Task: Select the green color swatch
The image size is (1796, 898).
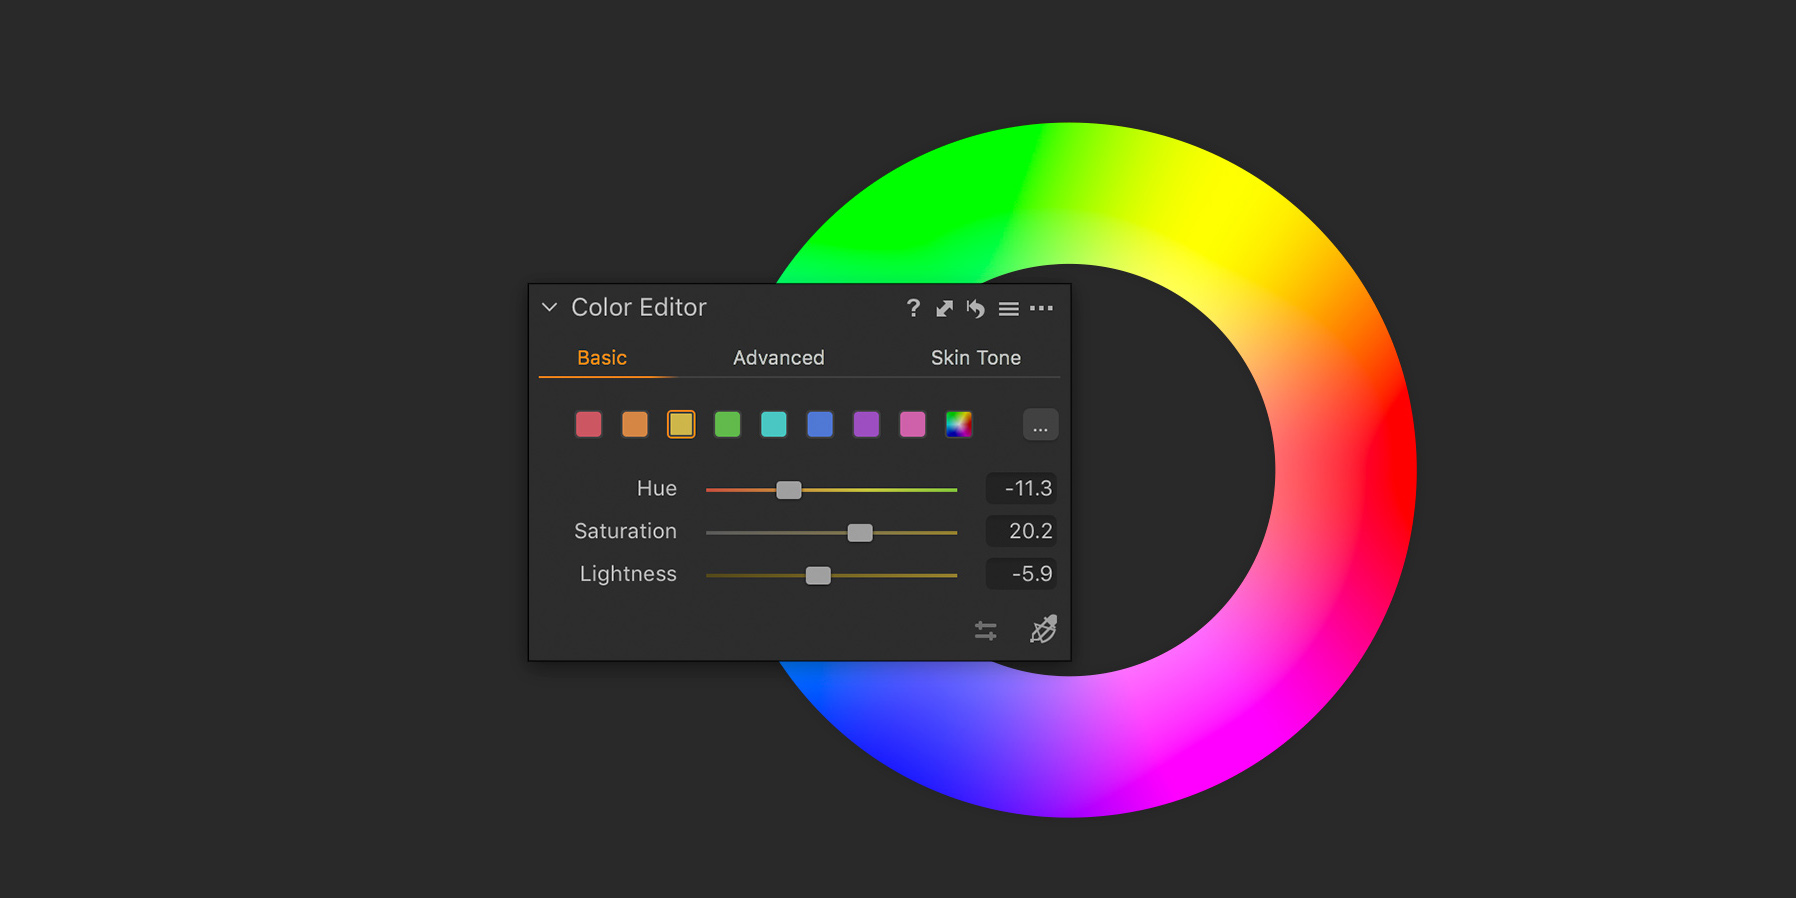Action: [x=728, y=424]
